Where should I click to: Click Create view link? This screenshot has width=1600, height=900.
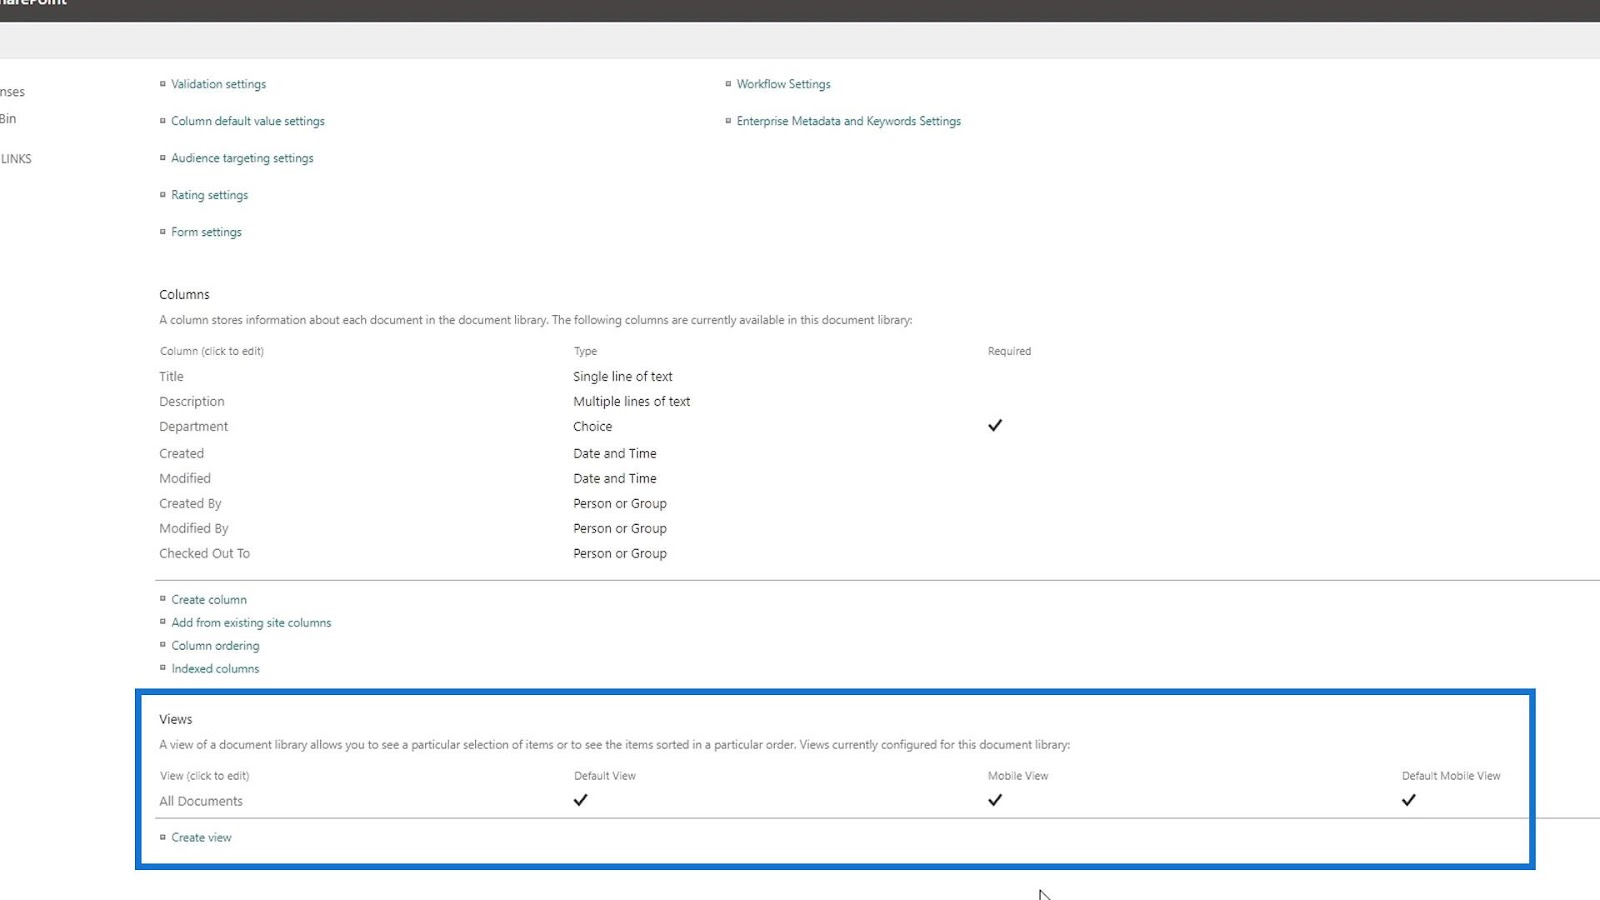pyautogui.click(x=201, y=838)
